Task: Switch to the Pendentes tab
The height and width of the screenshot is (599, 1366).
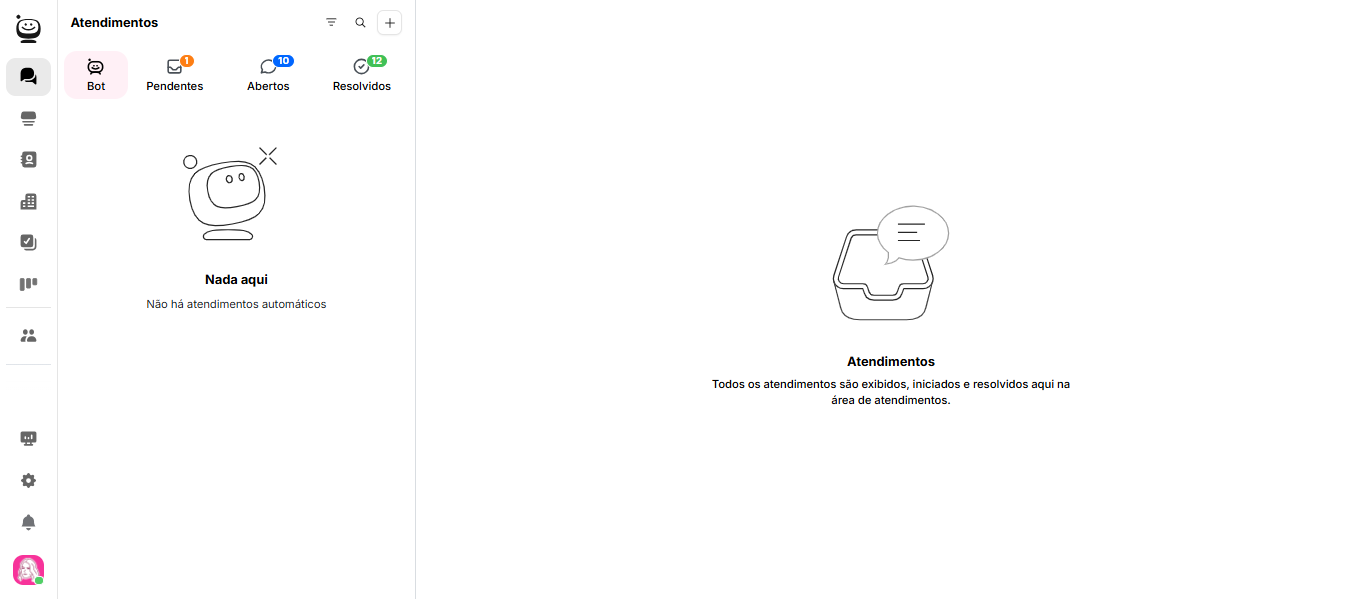Action: [175, 75]
